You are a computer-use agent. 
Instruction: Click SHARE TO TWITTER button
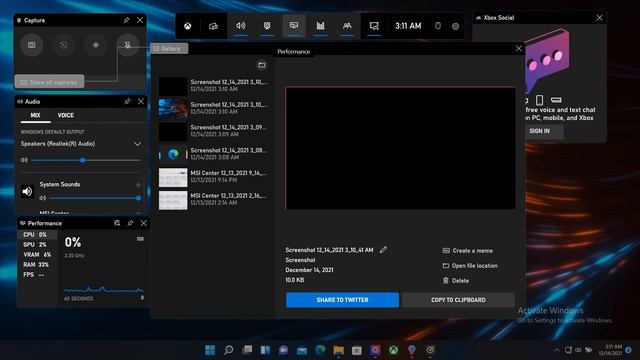tap(342, 300)
